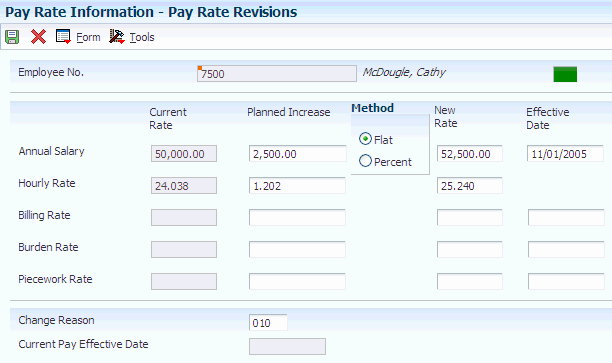
Task: Select the Percent method radio button
Action: (365, 161)
